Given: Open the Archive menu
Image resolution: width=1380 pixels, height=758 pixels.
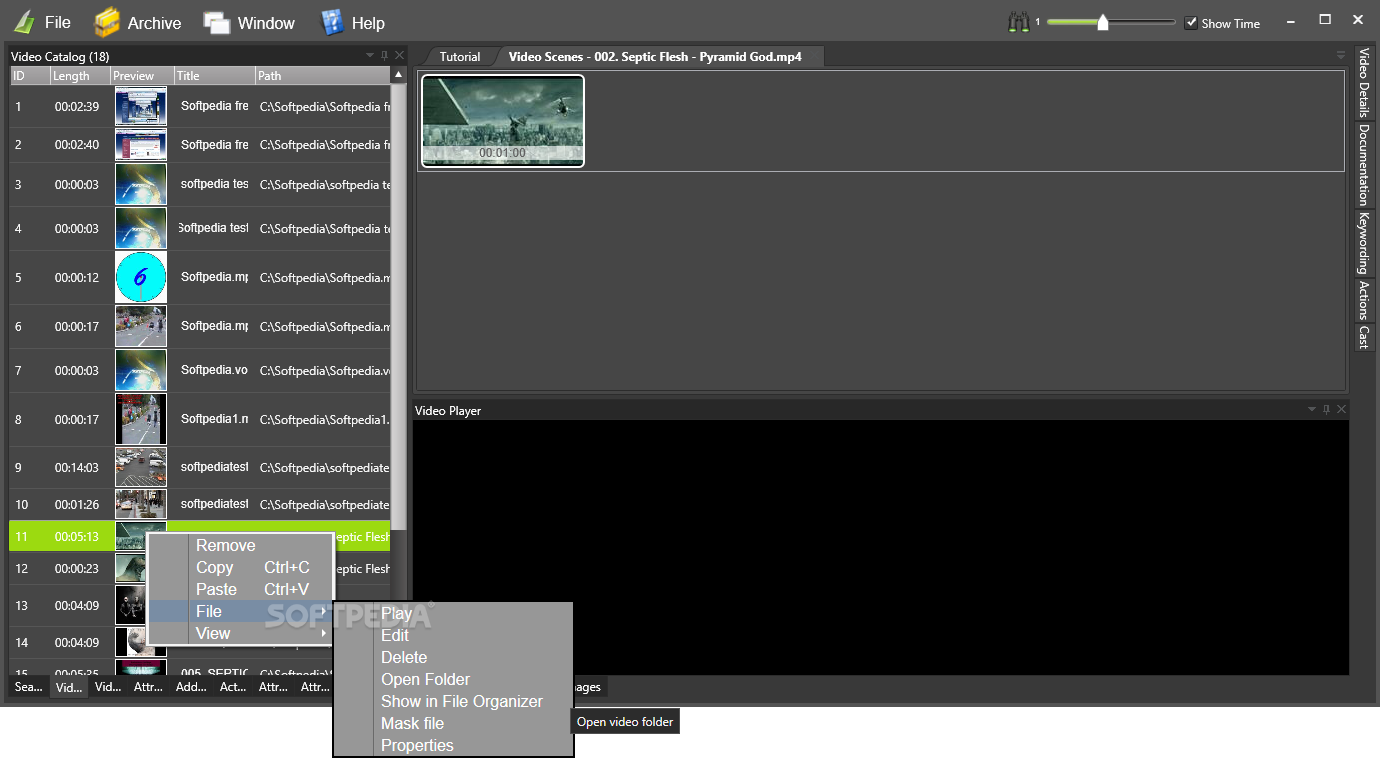Looking at the screenshot, I should tap(138, 22).
